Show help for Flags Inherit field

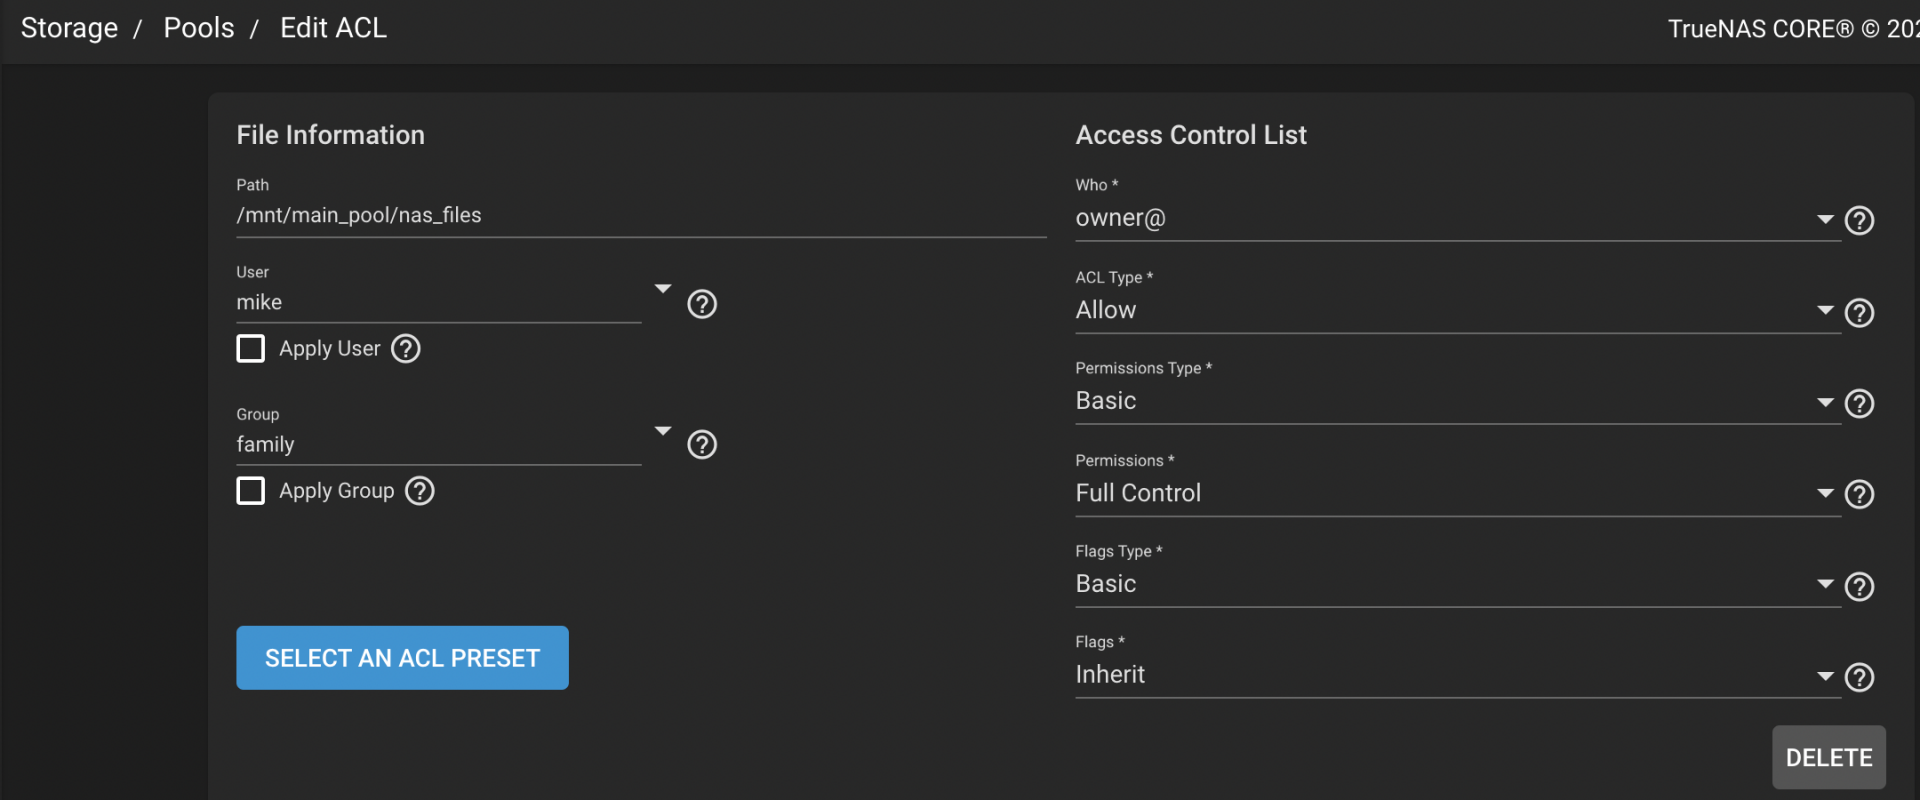tap(1859, 677)
